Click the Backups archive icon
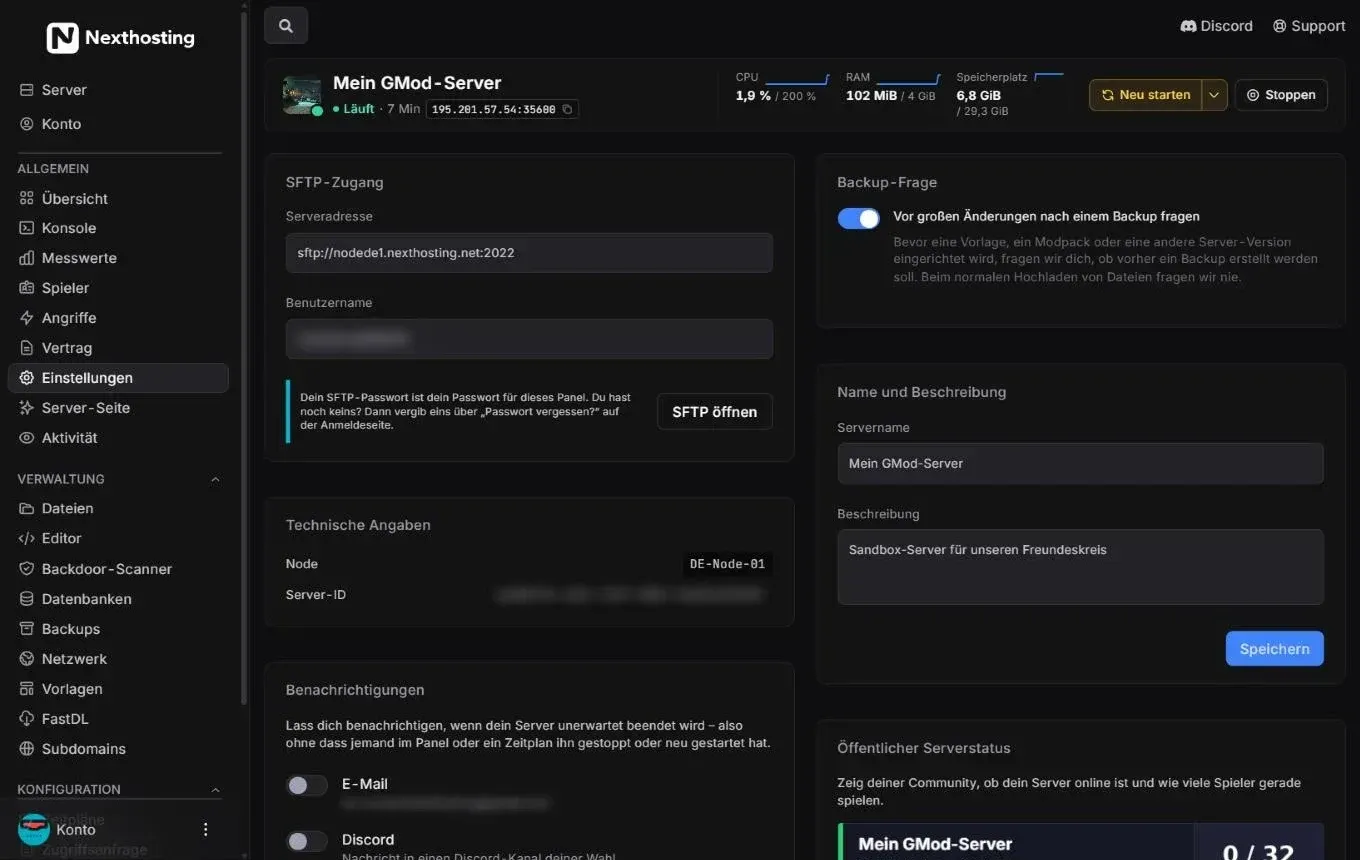This screenshot has height=860, width=1360. point(27,629)
